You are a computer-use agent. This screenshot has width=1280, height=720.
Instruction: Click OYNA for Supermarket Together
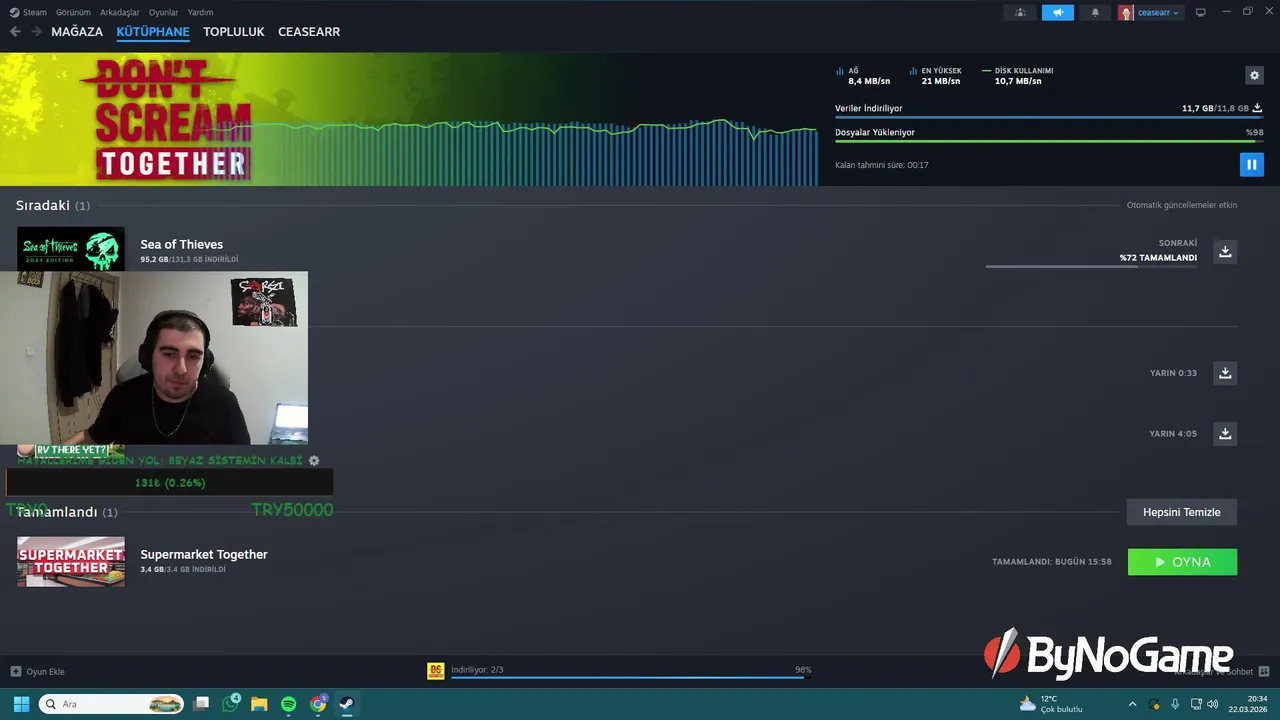[1182, 562]
